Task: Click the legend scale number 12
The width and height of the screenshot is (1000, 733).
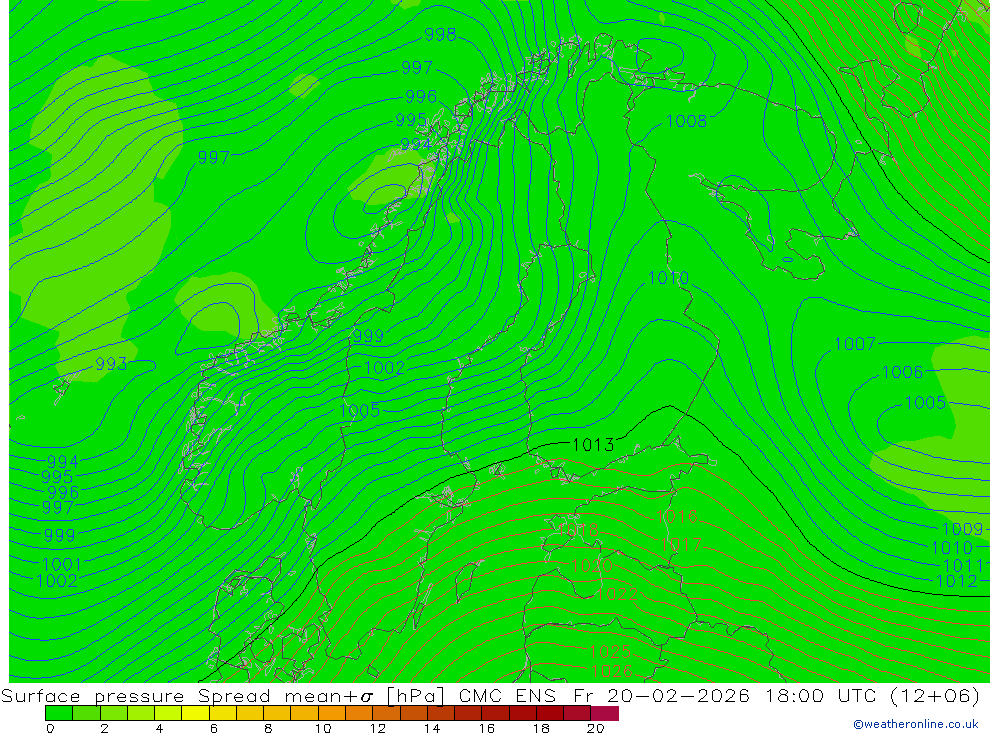Action: pos(378,728)
